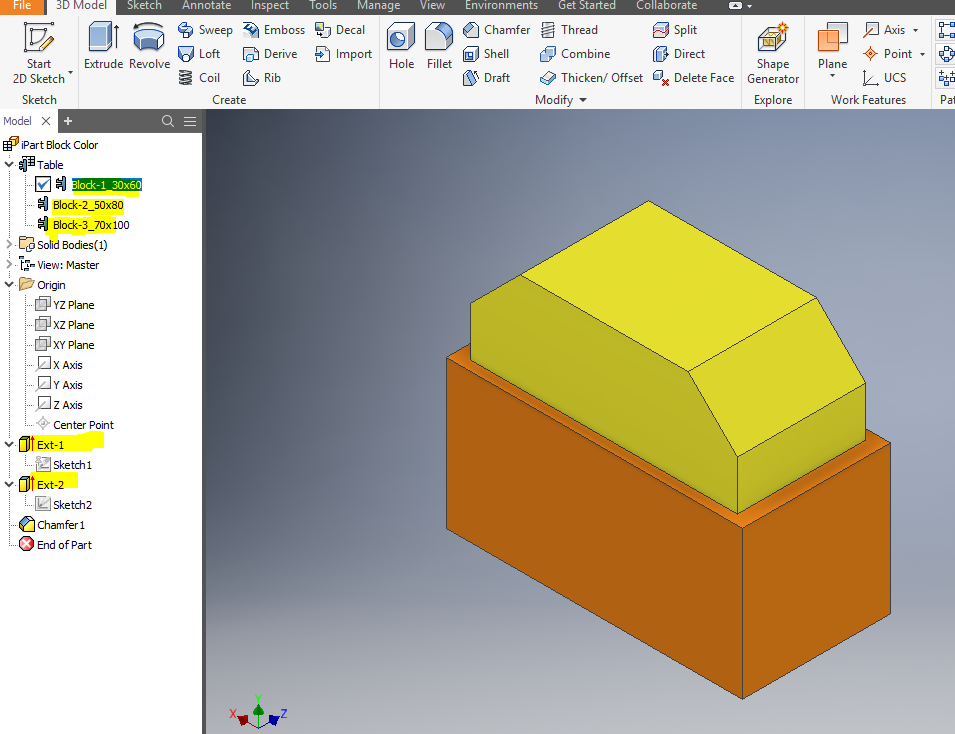Open the Loft tool
This screenshot has width=955, height=734.
(x=202, y=53)
